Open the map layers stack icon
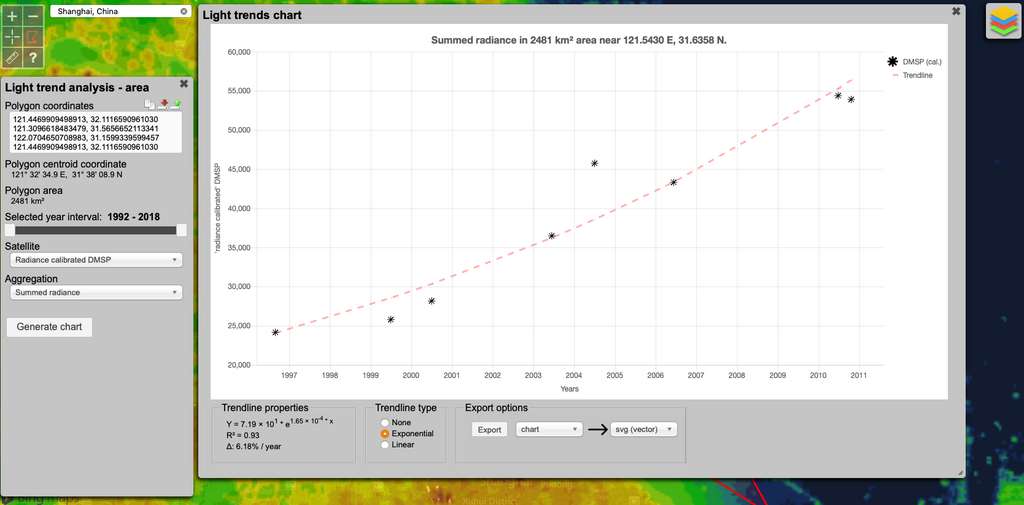1024x505 pixels. (x=1003, y=22)
